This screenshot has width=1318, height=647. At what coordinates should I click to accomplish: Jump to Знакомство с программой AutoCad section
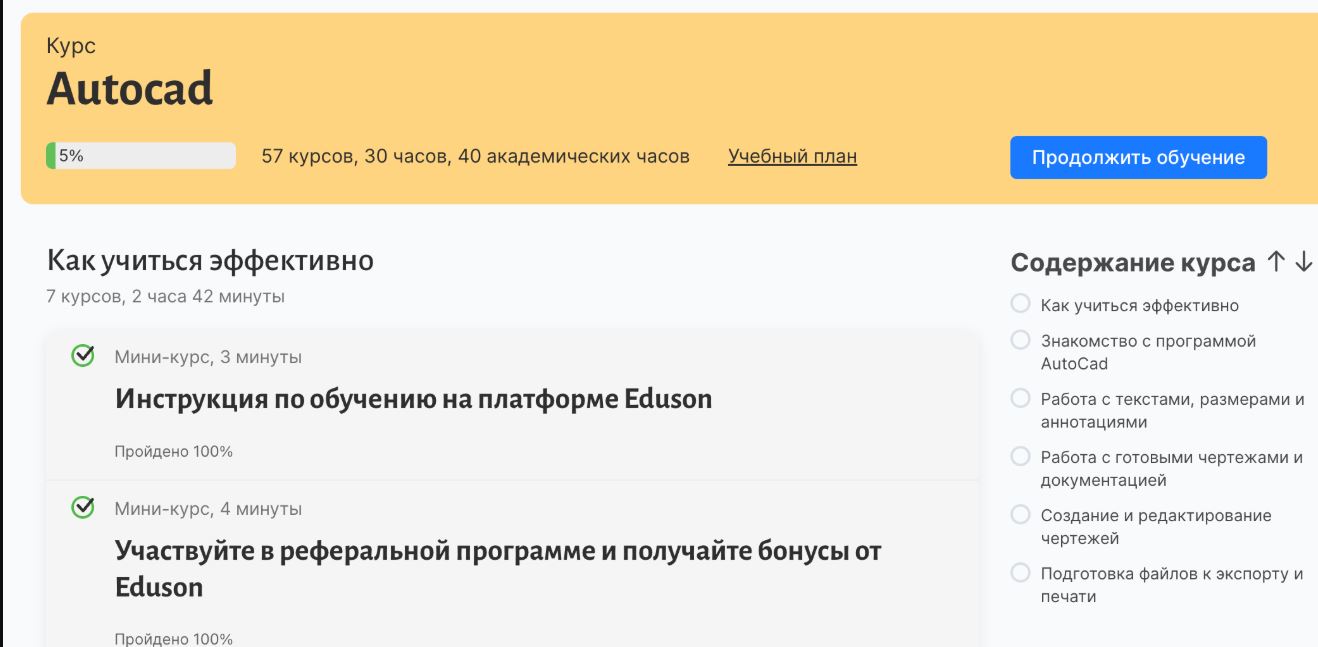[x=1148, y=352]
